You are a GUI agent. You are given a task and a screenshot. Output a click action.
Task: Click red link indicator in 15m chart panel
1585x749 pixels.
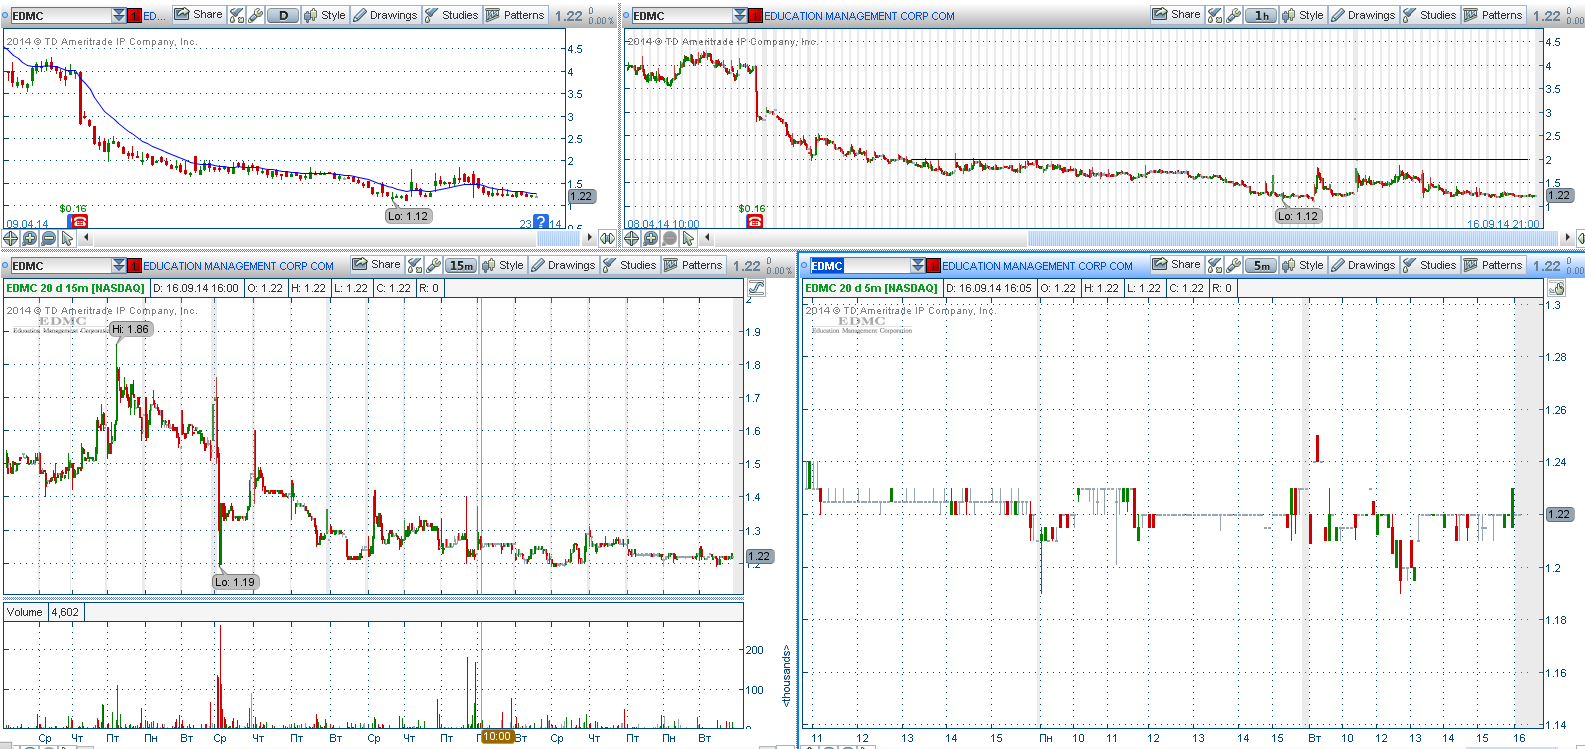pyautogui.click(x=134, y=266)
